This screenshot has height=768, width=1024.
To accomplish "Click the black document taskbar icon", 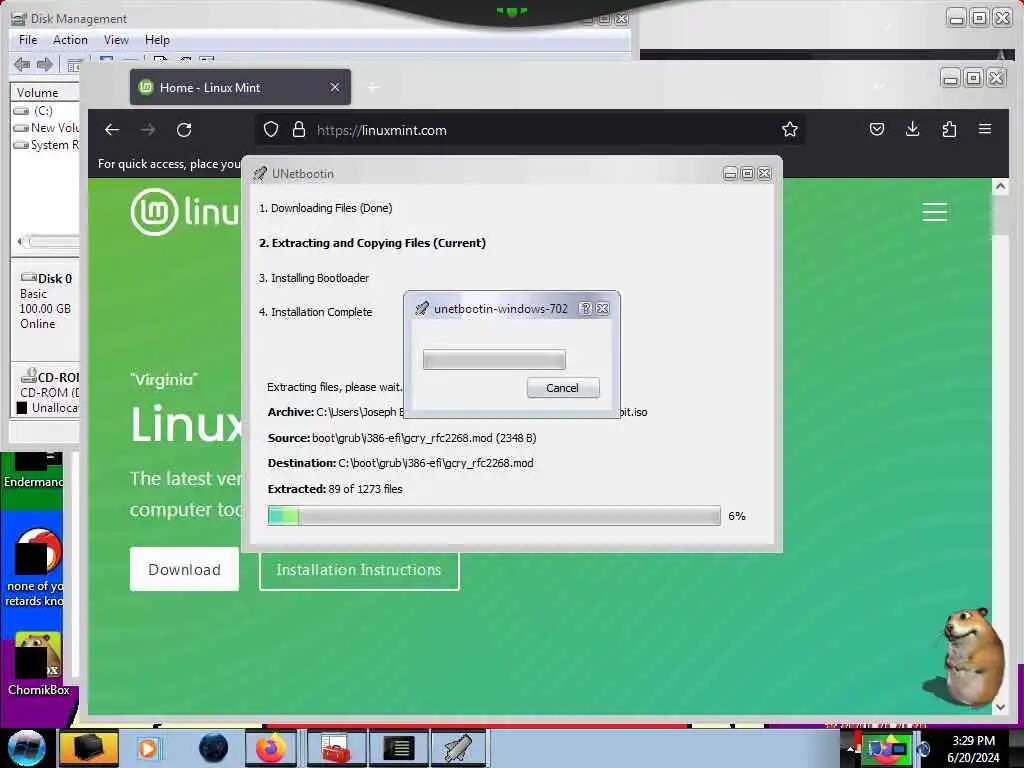I will (x=398, y=748).
